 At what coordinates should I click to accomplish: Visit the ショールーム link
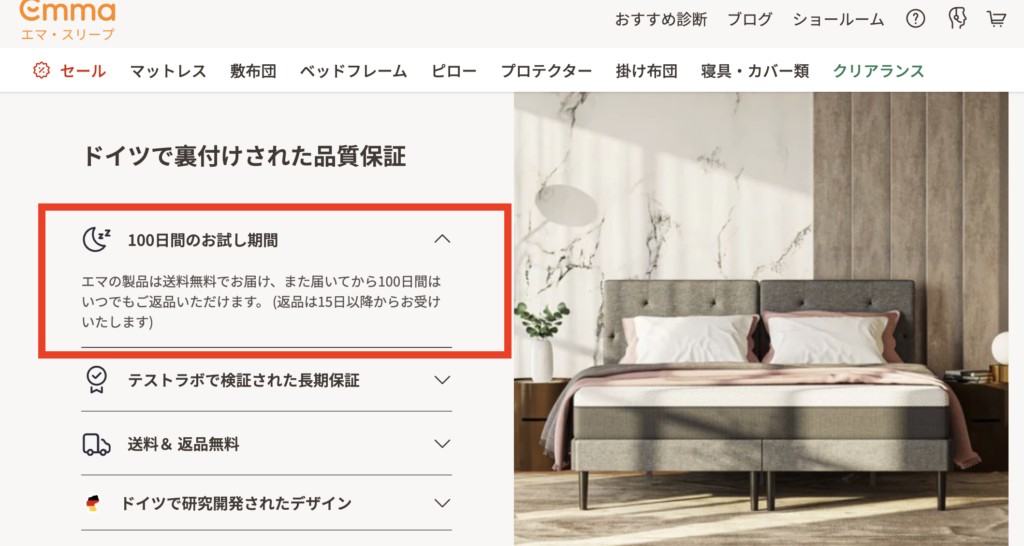point(838,20)
